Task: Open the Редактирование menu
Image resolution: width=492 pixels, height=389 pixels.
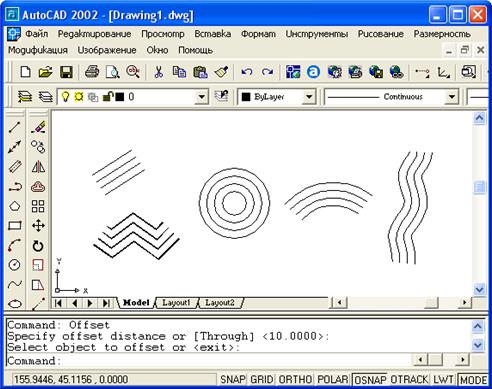Action: 94,34
